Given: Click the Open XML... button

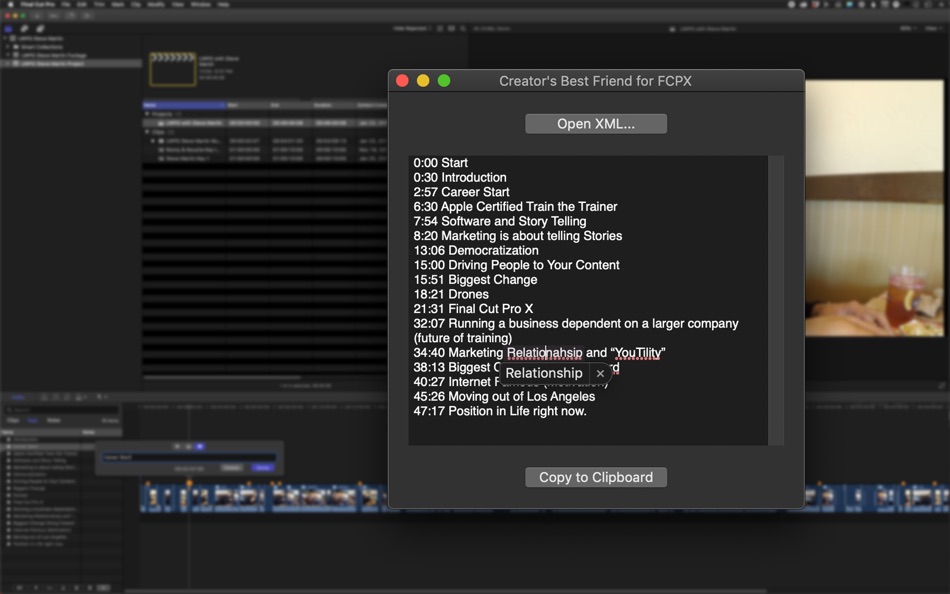Looking at the screenshot, I should (x=596, y=124).
